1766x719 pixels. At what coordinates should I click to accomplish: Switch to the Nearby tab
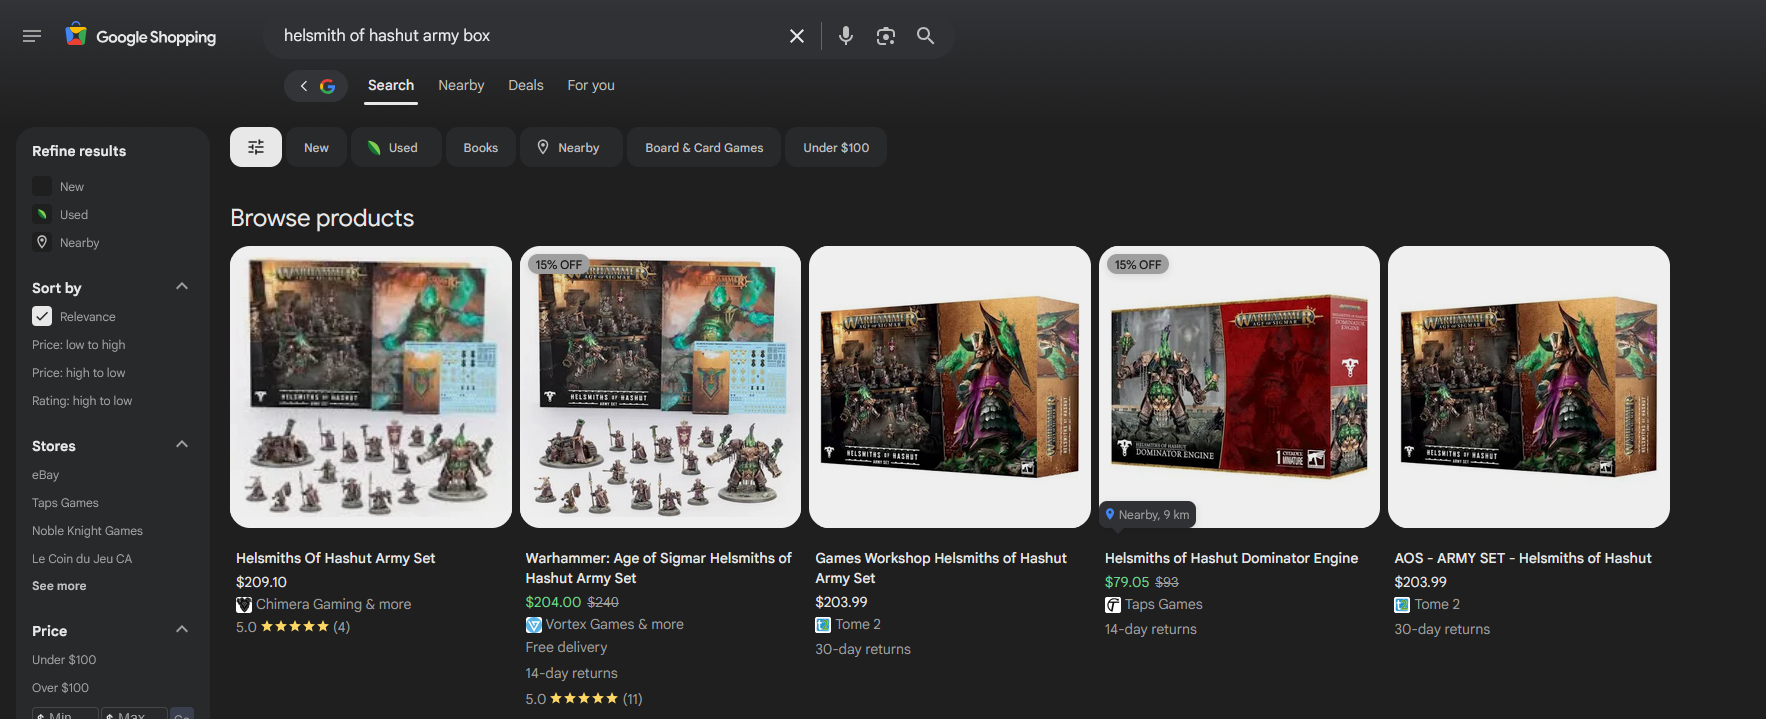point(461,85)
